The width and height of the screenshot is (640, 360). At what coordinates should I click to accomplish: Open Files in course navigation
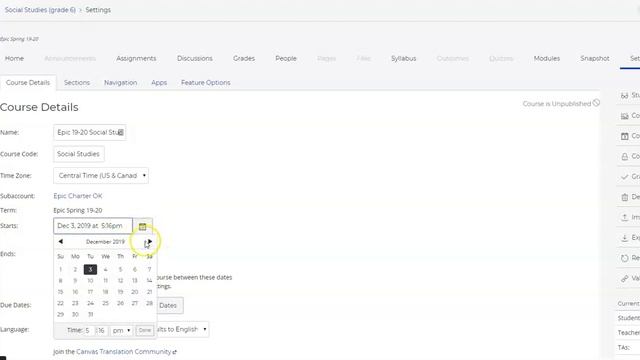[x=364, y=58]
